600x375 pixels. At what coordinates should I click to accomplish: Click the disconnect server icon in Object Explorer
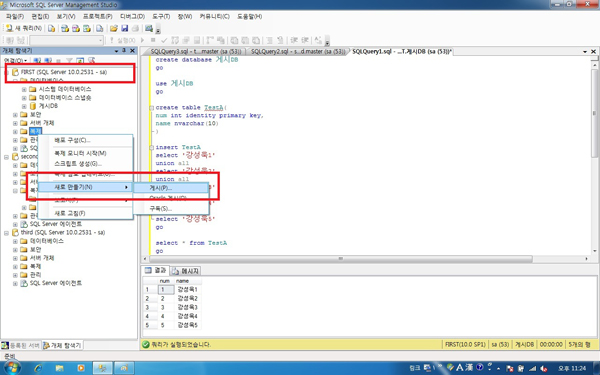(47, 60)
